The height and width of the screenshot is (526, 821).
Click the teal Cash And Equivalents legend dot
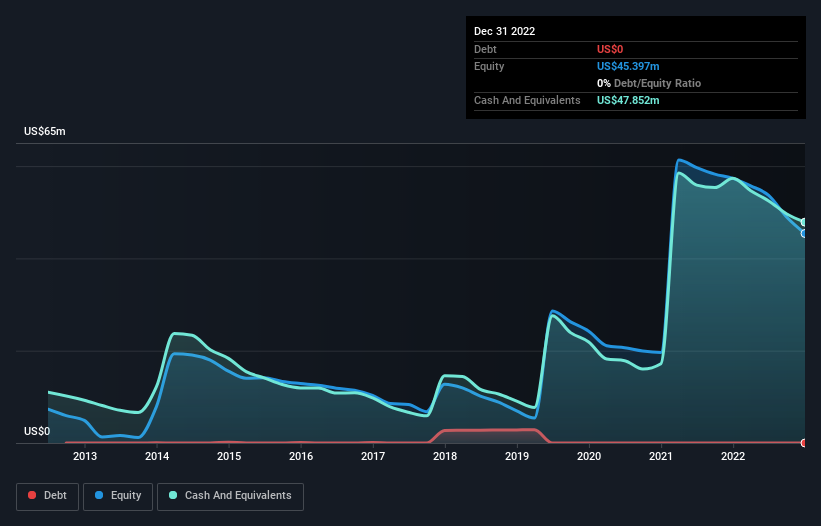(x=173, y=495)
